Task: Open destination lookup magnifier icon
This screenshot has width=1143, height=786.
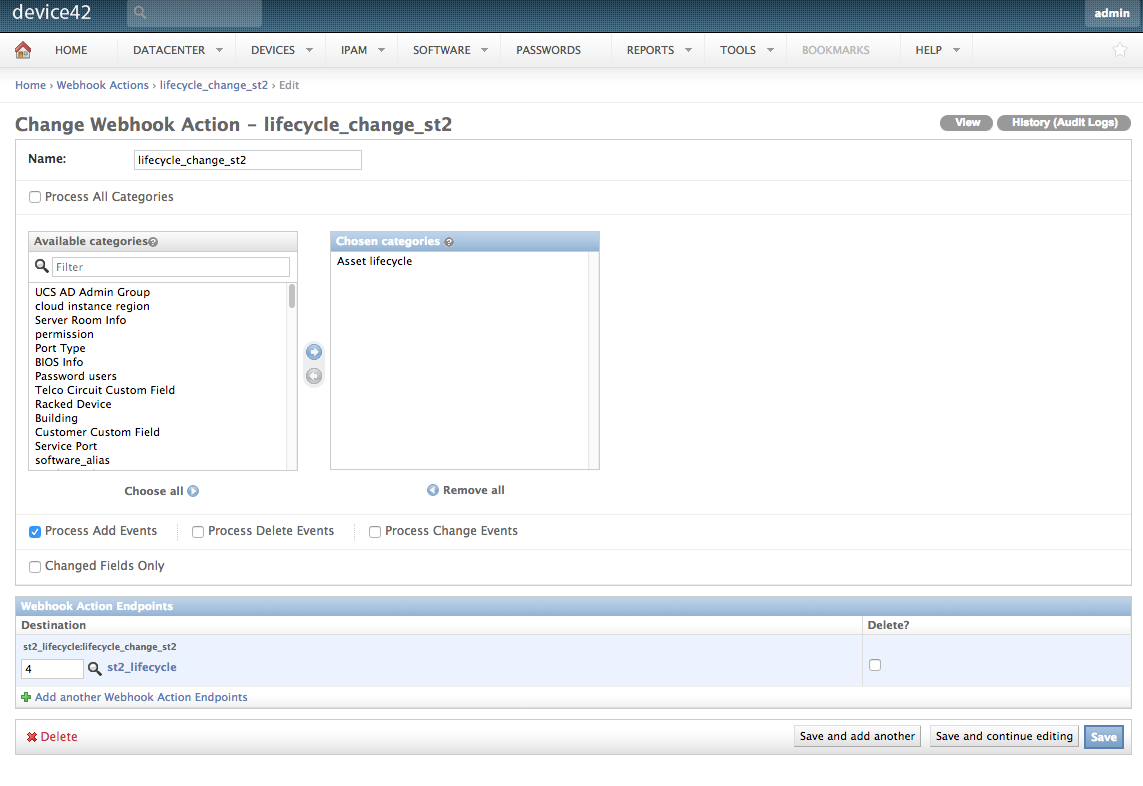Action: (95, 668)
